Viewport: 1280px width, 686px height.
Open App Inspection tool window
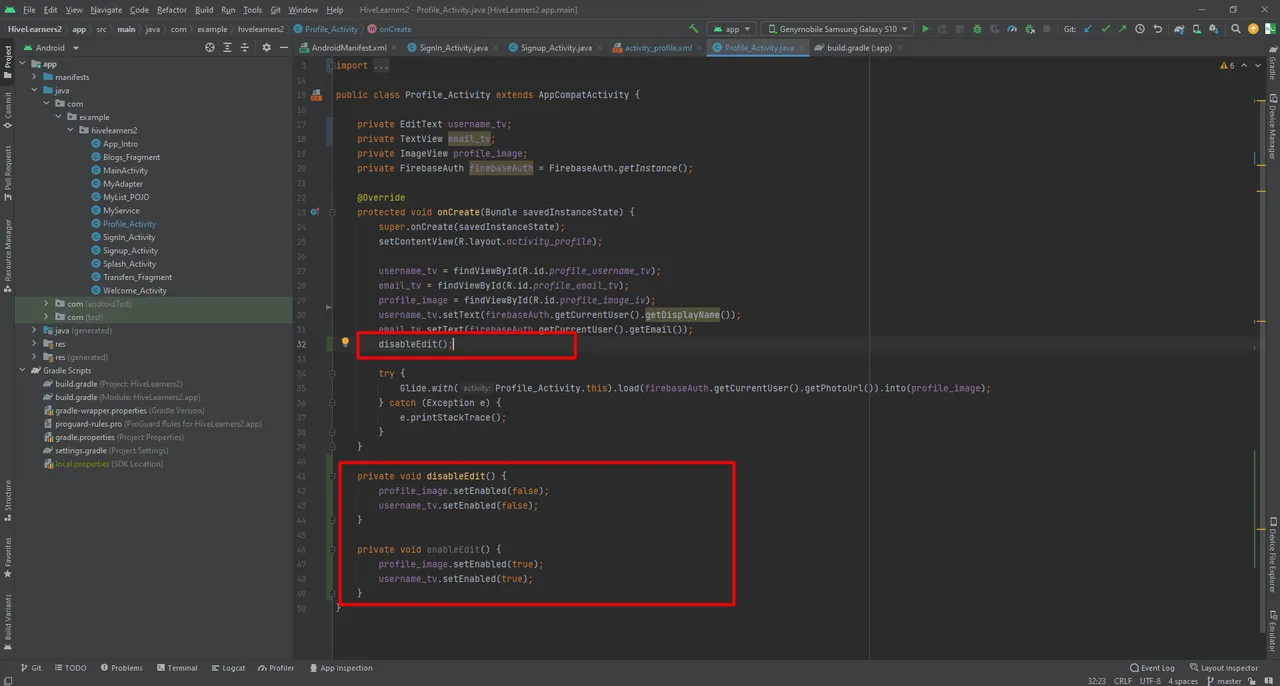[341, 668]
